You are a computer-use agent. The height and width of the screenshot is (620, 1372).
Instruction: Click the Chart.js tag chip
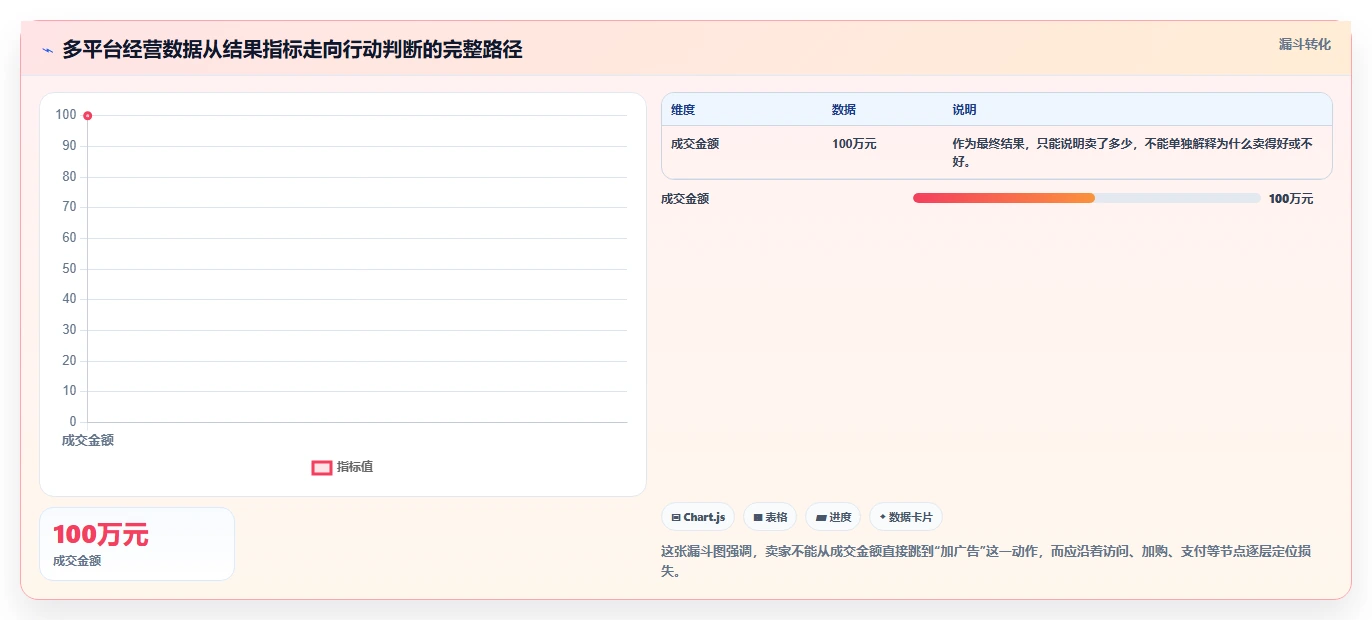click(x=698, y=517)
